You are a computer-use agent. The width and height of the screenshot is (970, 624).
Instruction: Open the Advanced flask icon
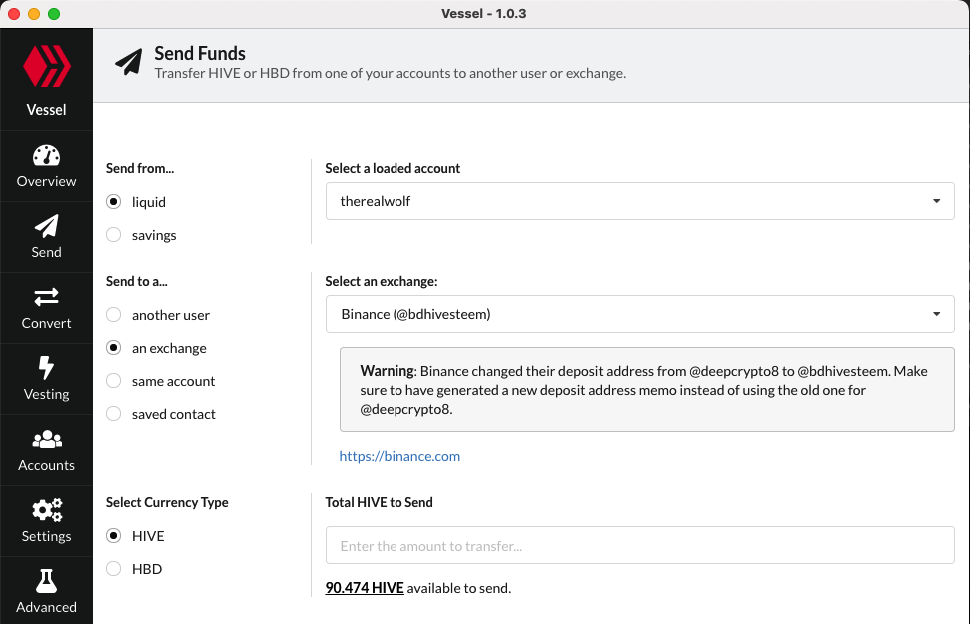pyautogui.click(x=46, y=581)
